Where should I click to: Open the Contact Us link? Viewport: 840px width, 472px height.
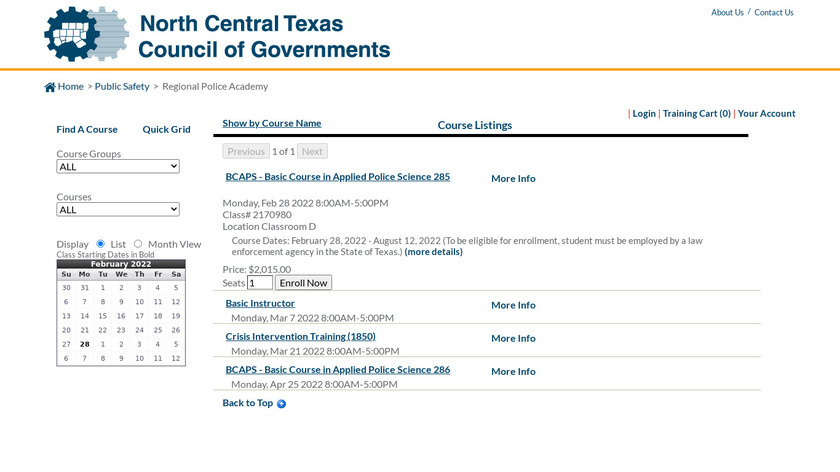click(774, 12)
